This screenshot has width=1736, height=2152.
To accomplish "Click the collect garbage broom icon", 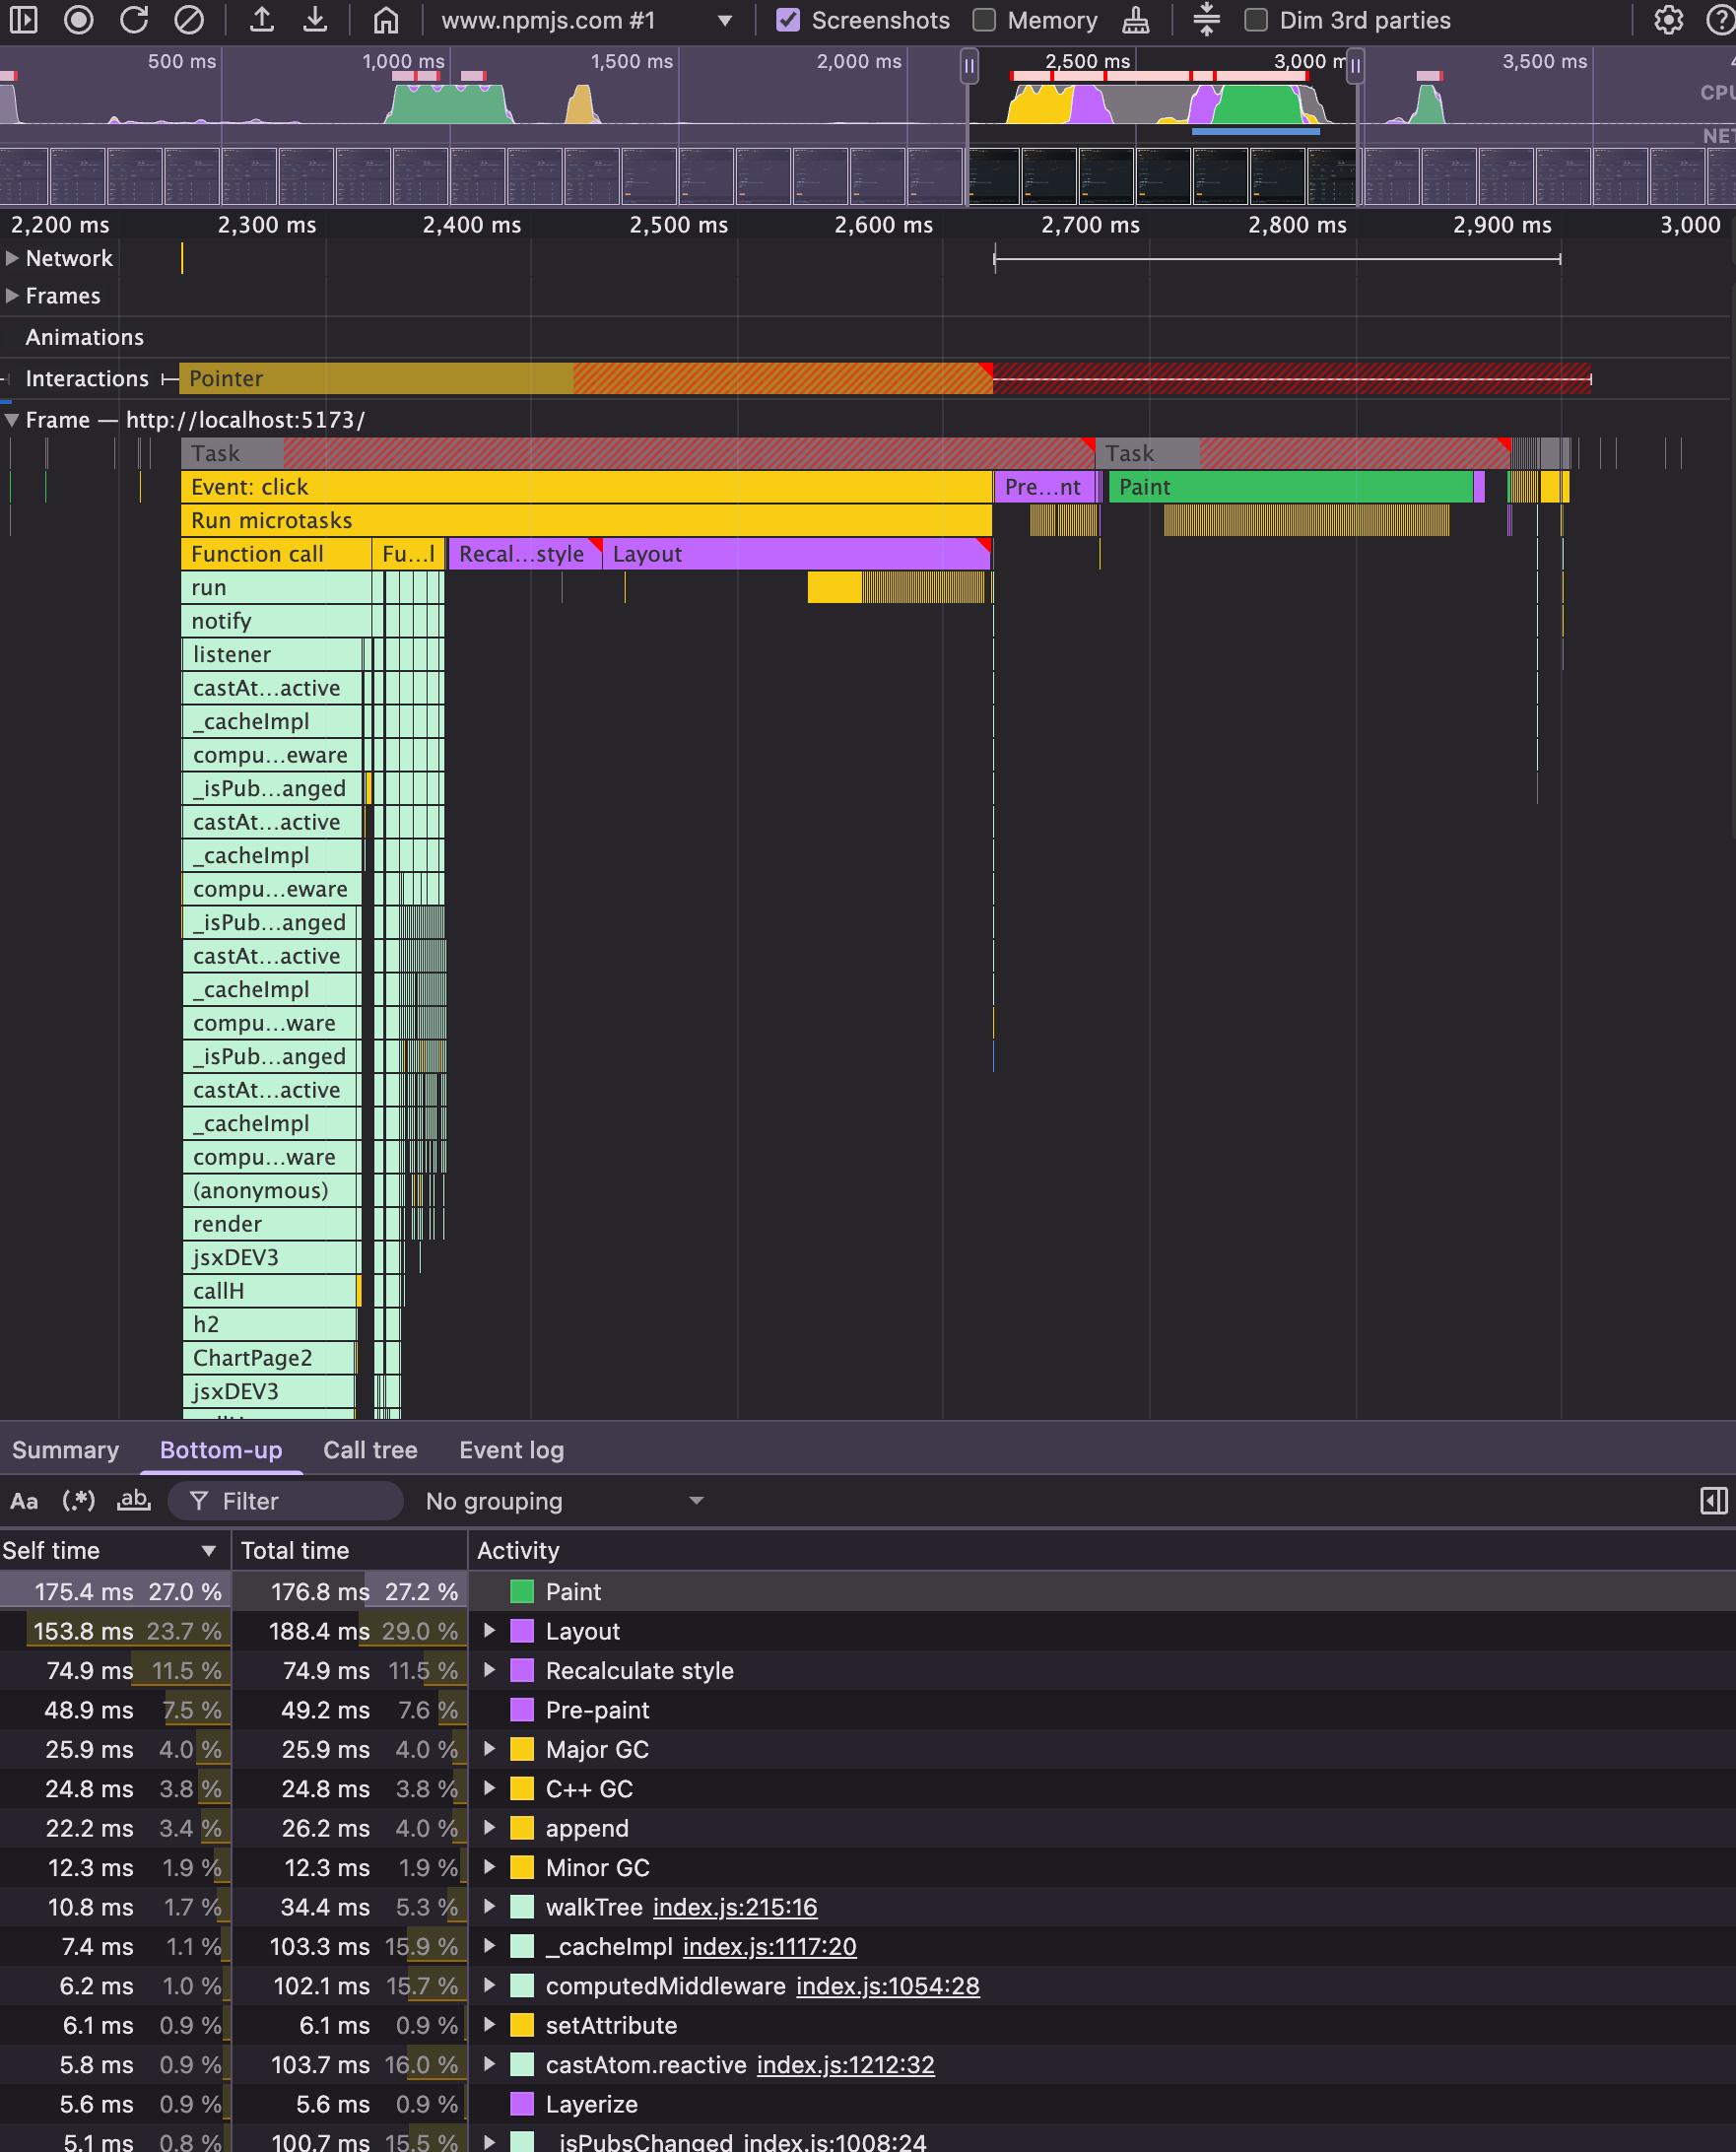I will tap(1136, 20).
